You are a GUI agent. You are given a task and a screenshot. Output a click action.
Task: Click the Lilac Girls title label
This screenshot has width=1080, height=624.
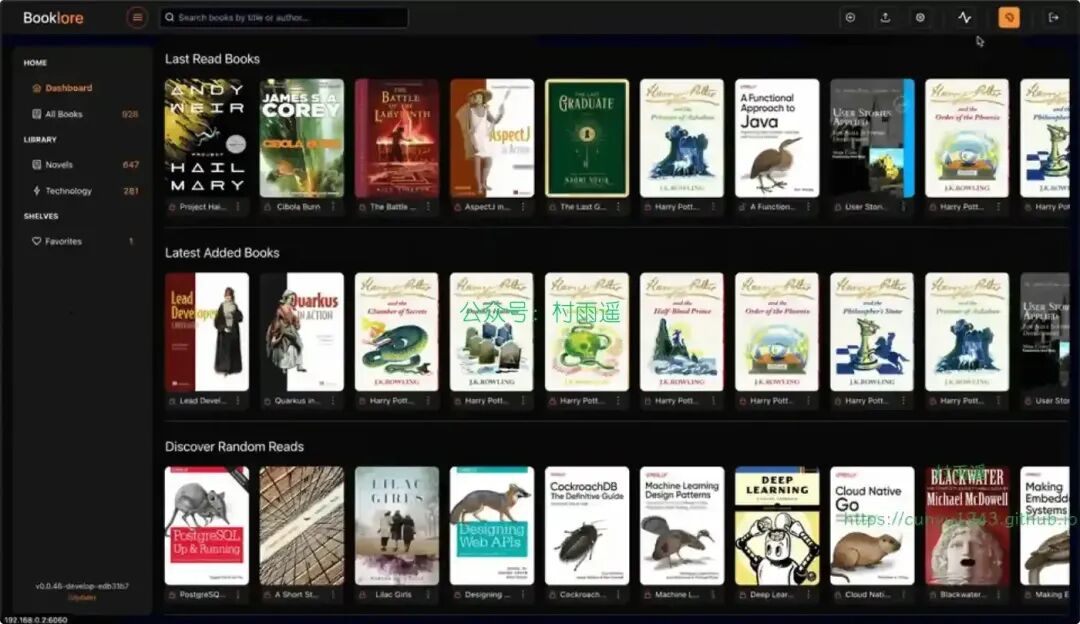(x=393, y=594)
